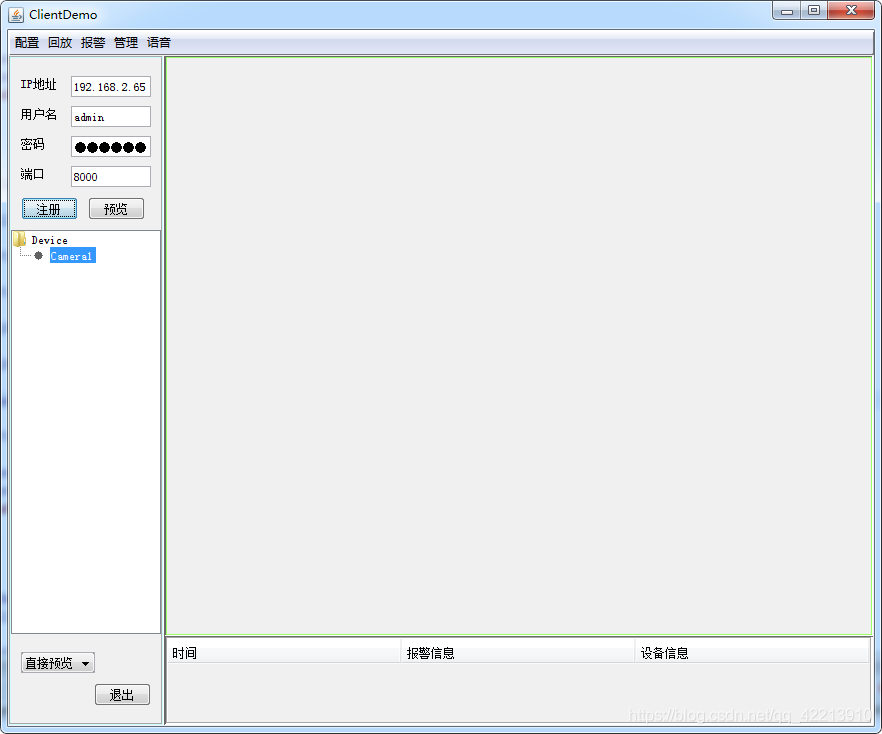The image size is (882, 734).
Task: Click the Camera1 status dot icon
Action: point(38,256)
